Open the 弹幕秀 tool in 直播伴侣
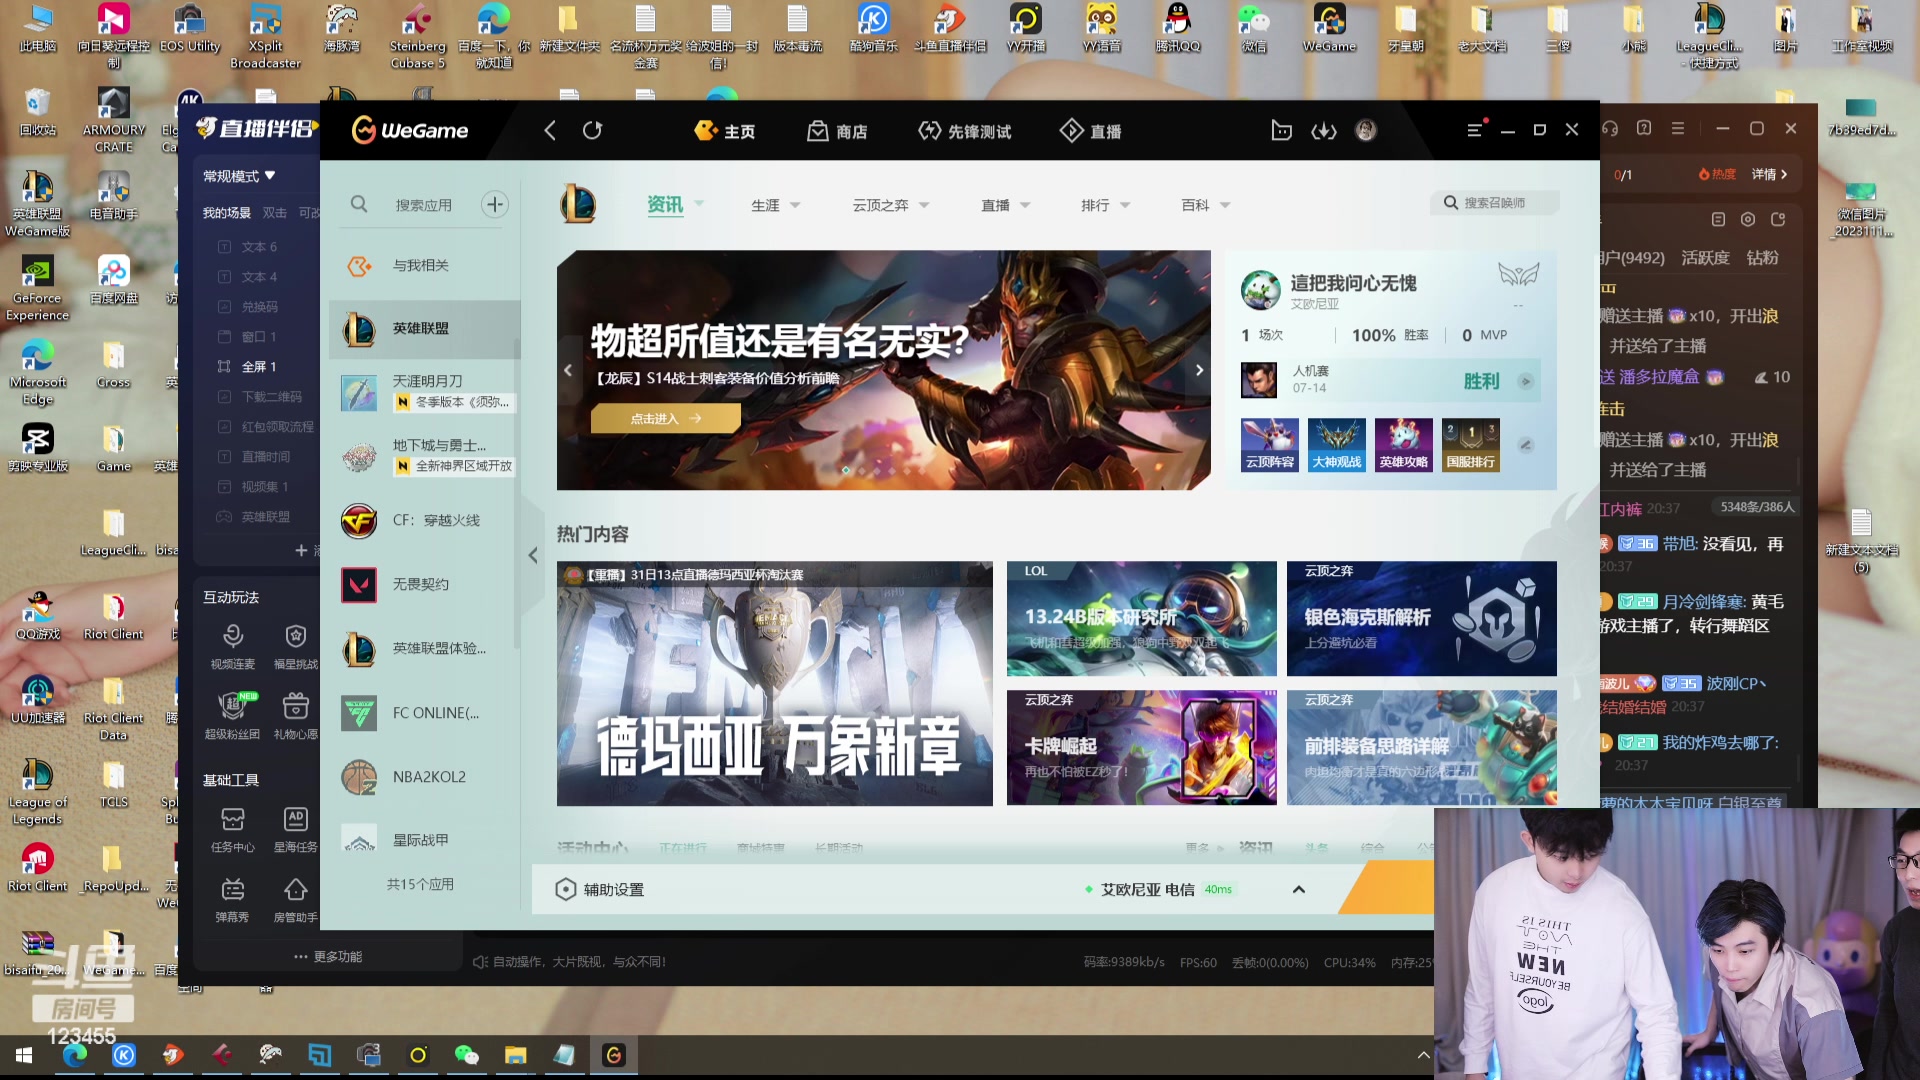The image size is (1920, 1080). pos(233,900)
